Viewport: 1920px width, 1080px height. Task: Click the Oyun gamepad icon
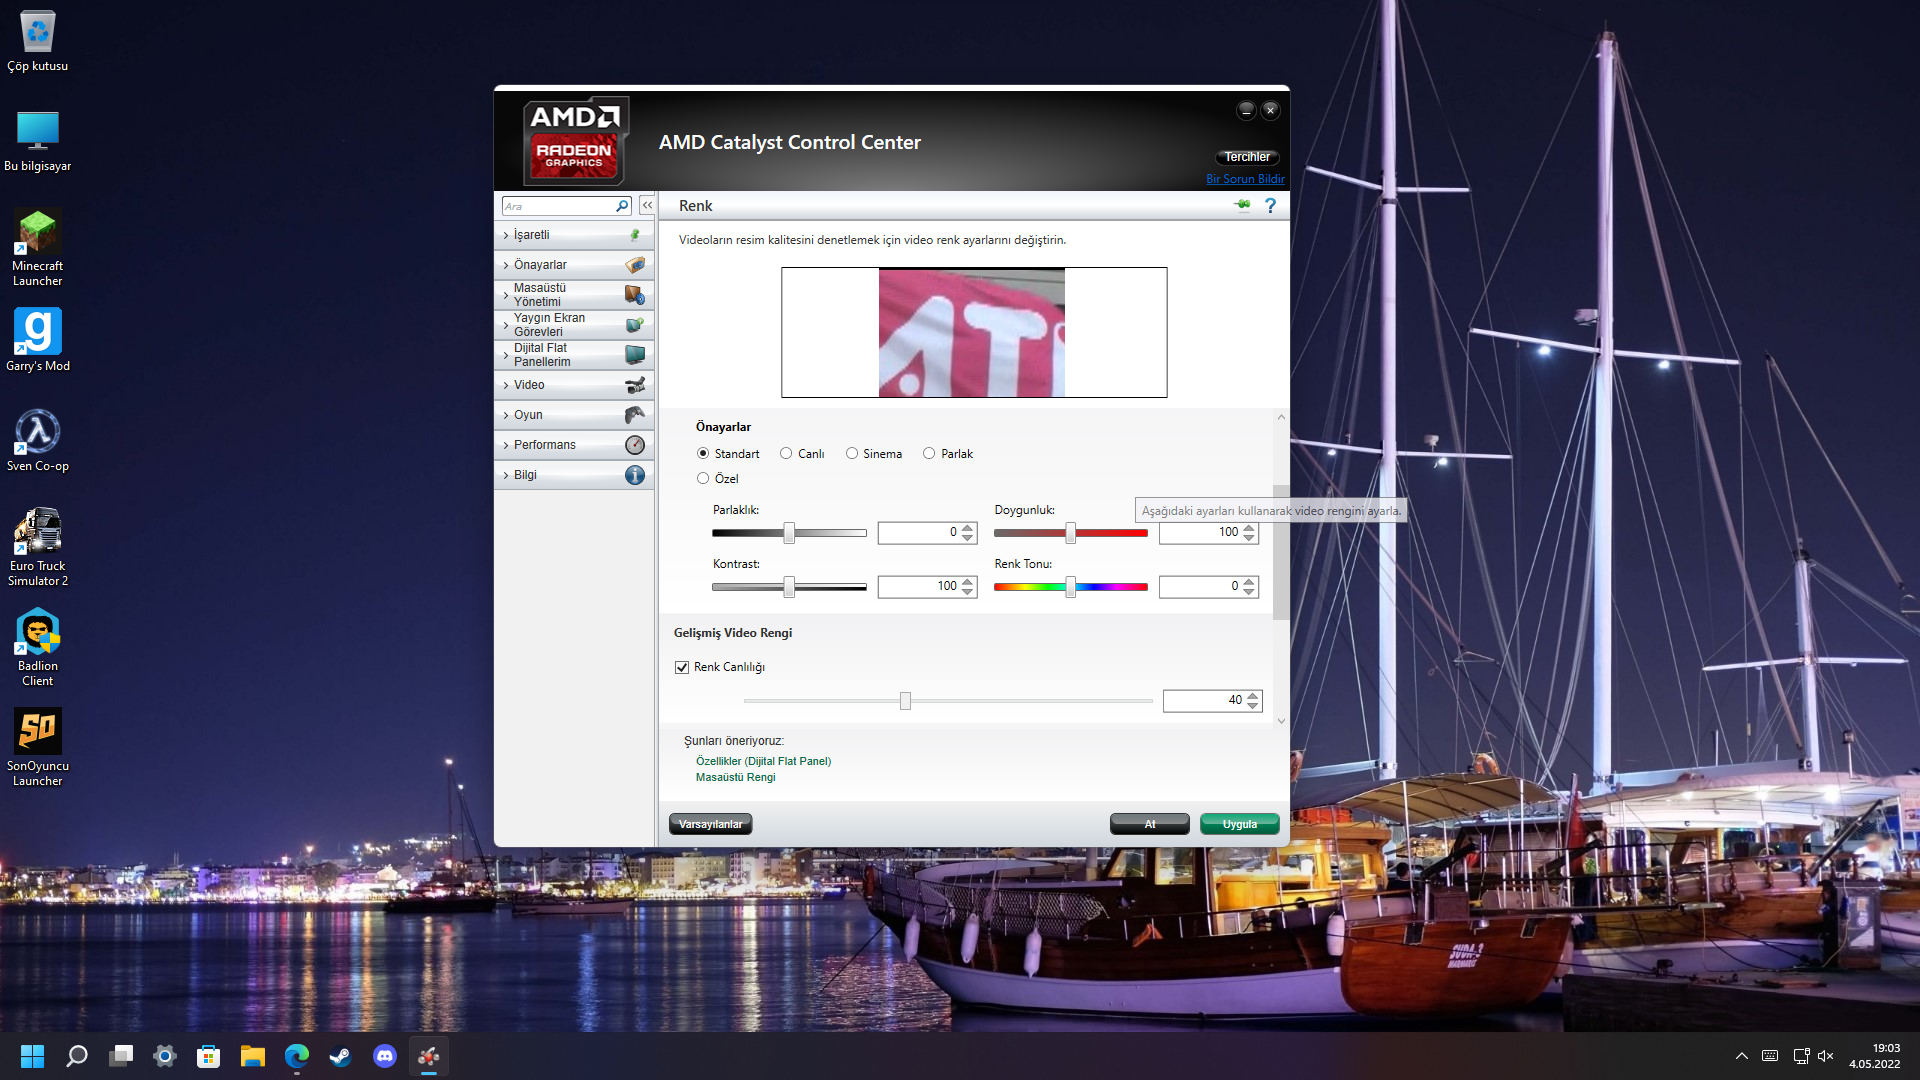634,415
